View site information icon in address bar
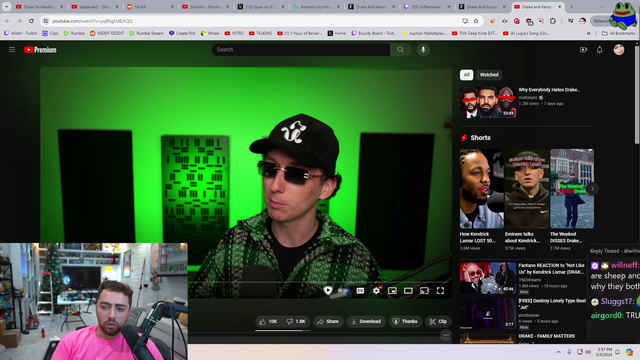 (x=46, y=21)
